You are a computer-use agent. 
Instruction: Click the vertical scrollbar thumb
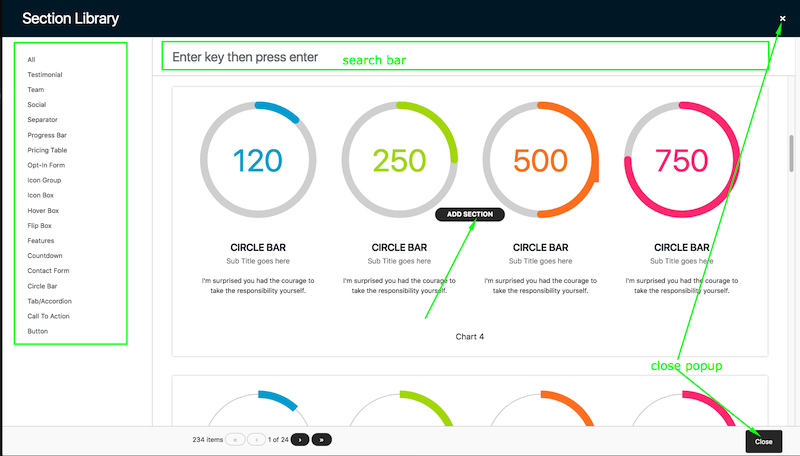(791, 154)
